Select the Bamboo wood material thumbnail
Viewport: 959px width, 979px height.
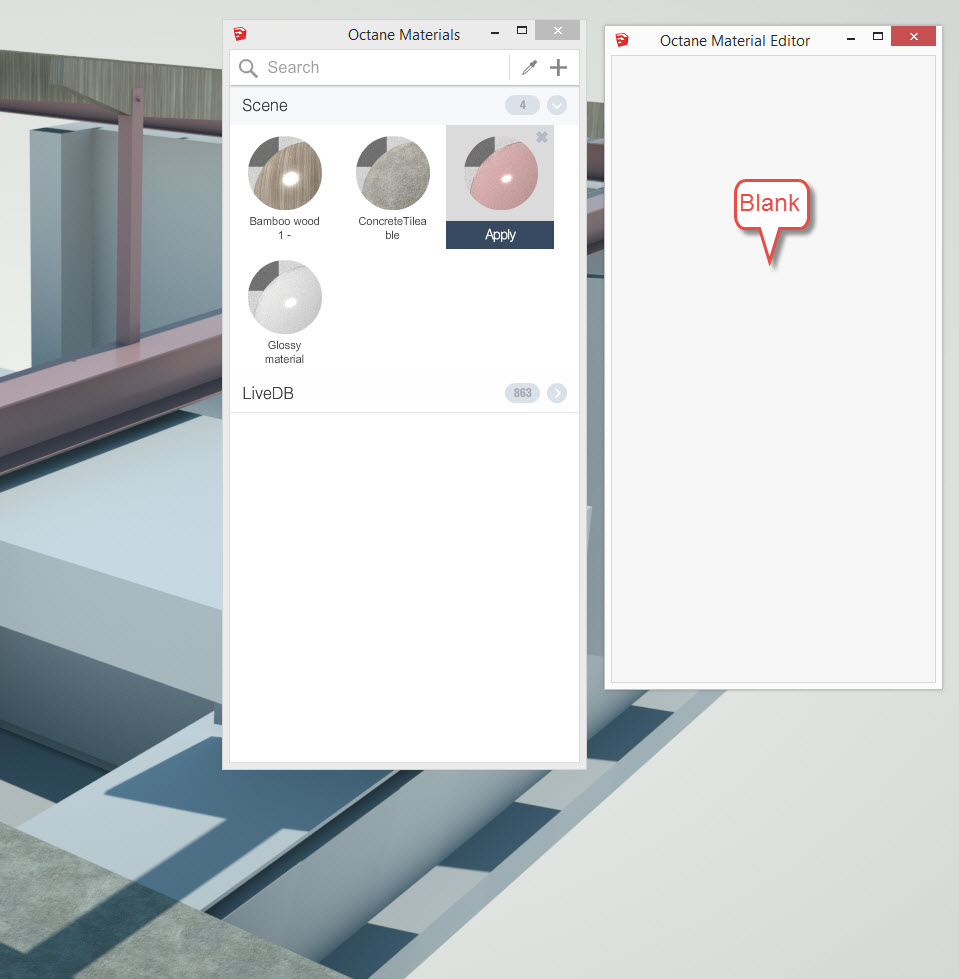[x=285, y=173]
